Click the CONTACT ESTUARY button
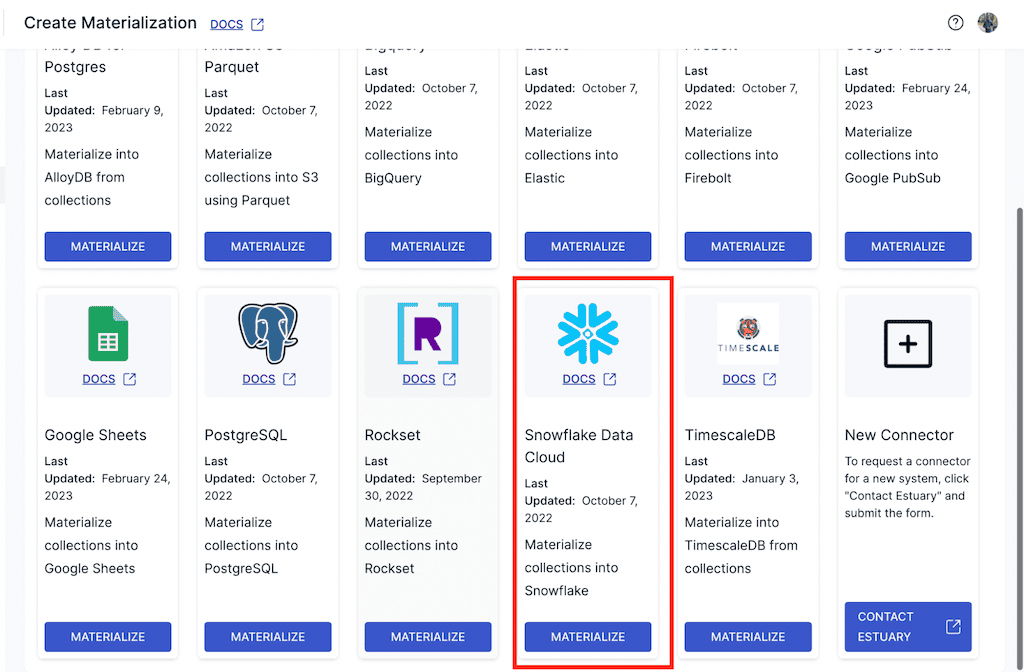 [907, 627]
